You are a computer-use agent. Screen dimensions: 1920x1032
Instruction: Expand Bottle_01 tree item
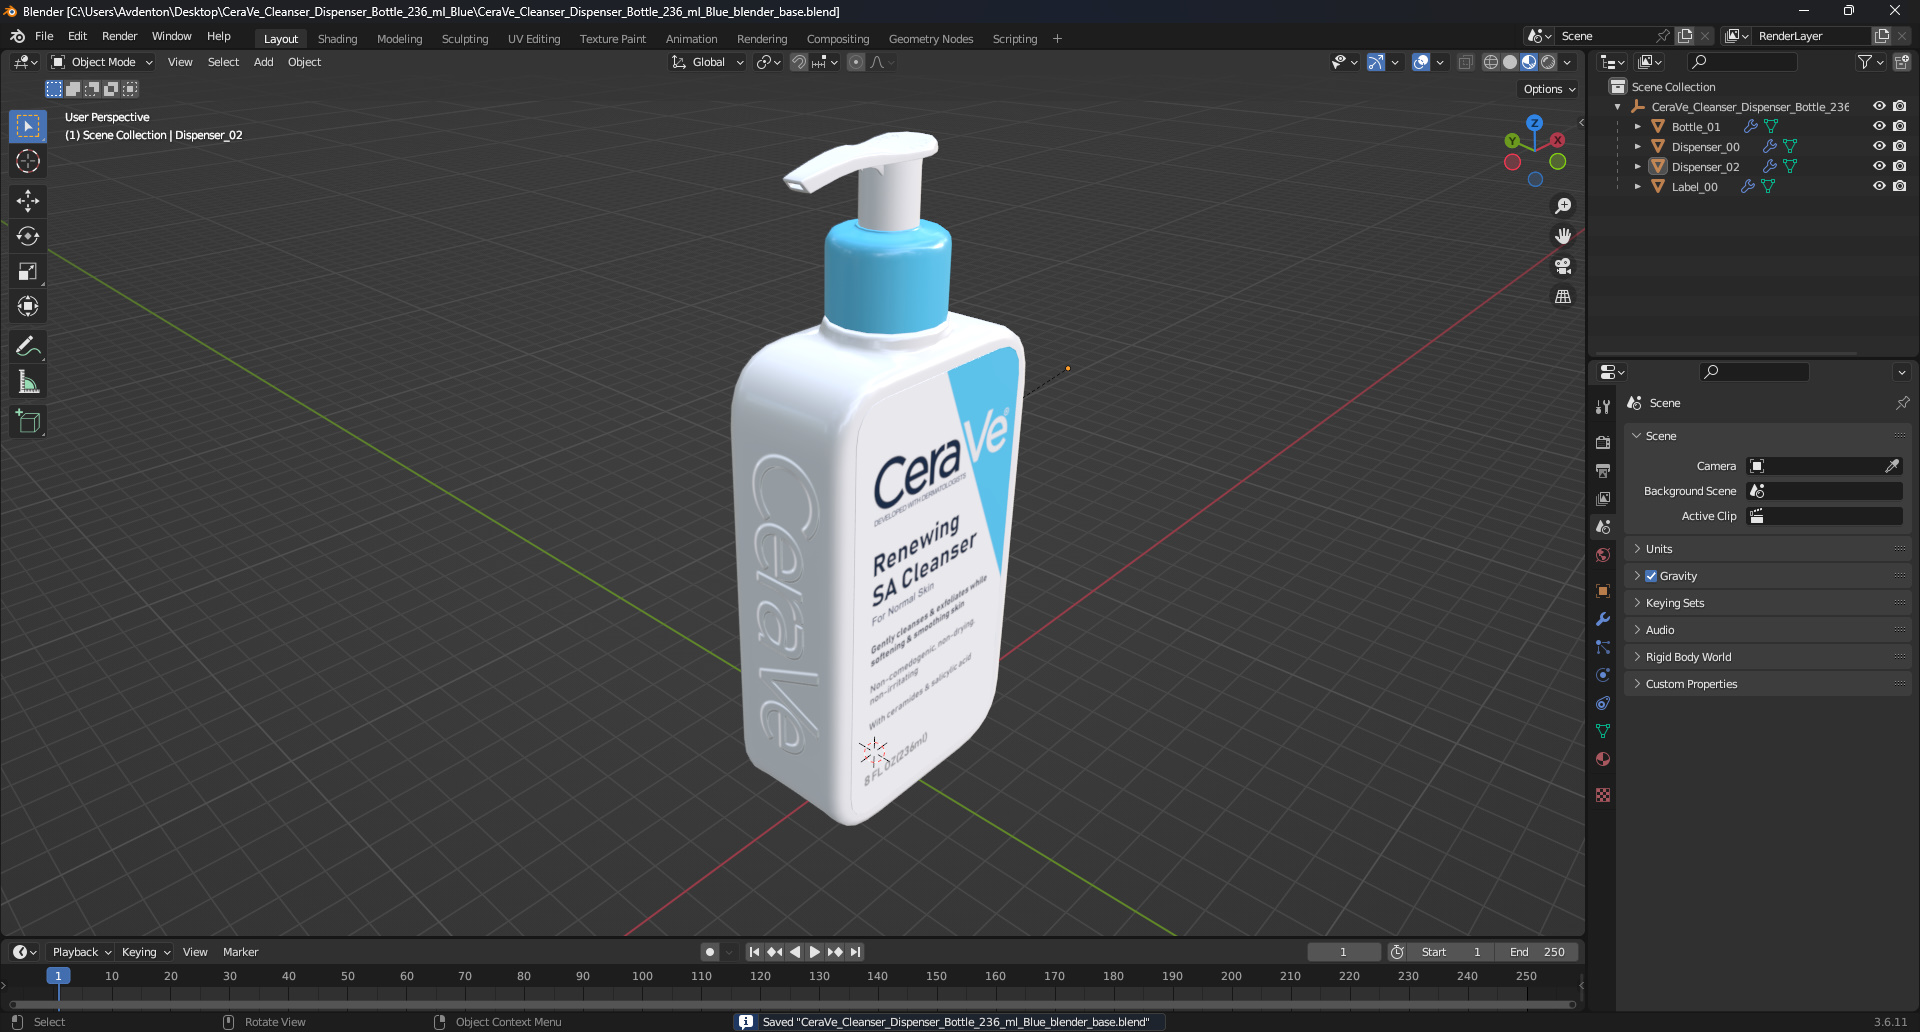(x=1637, y=127)
